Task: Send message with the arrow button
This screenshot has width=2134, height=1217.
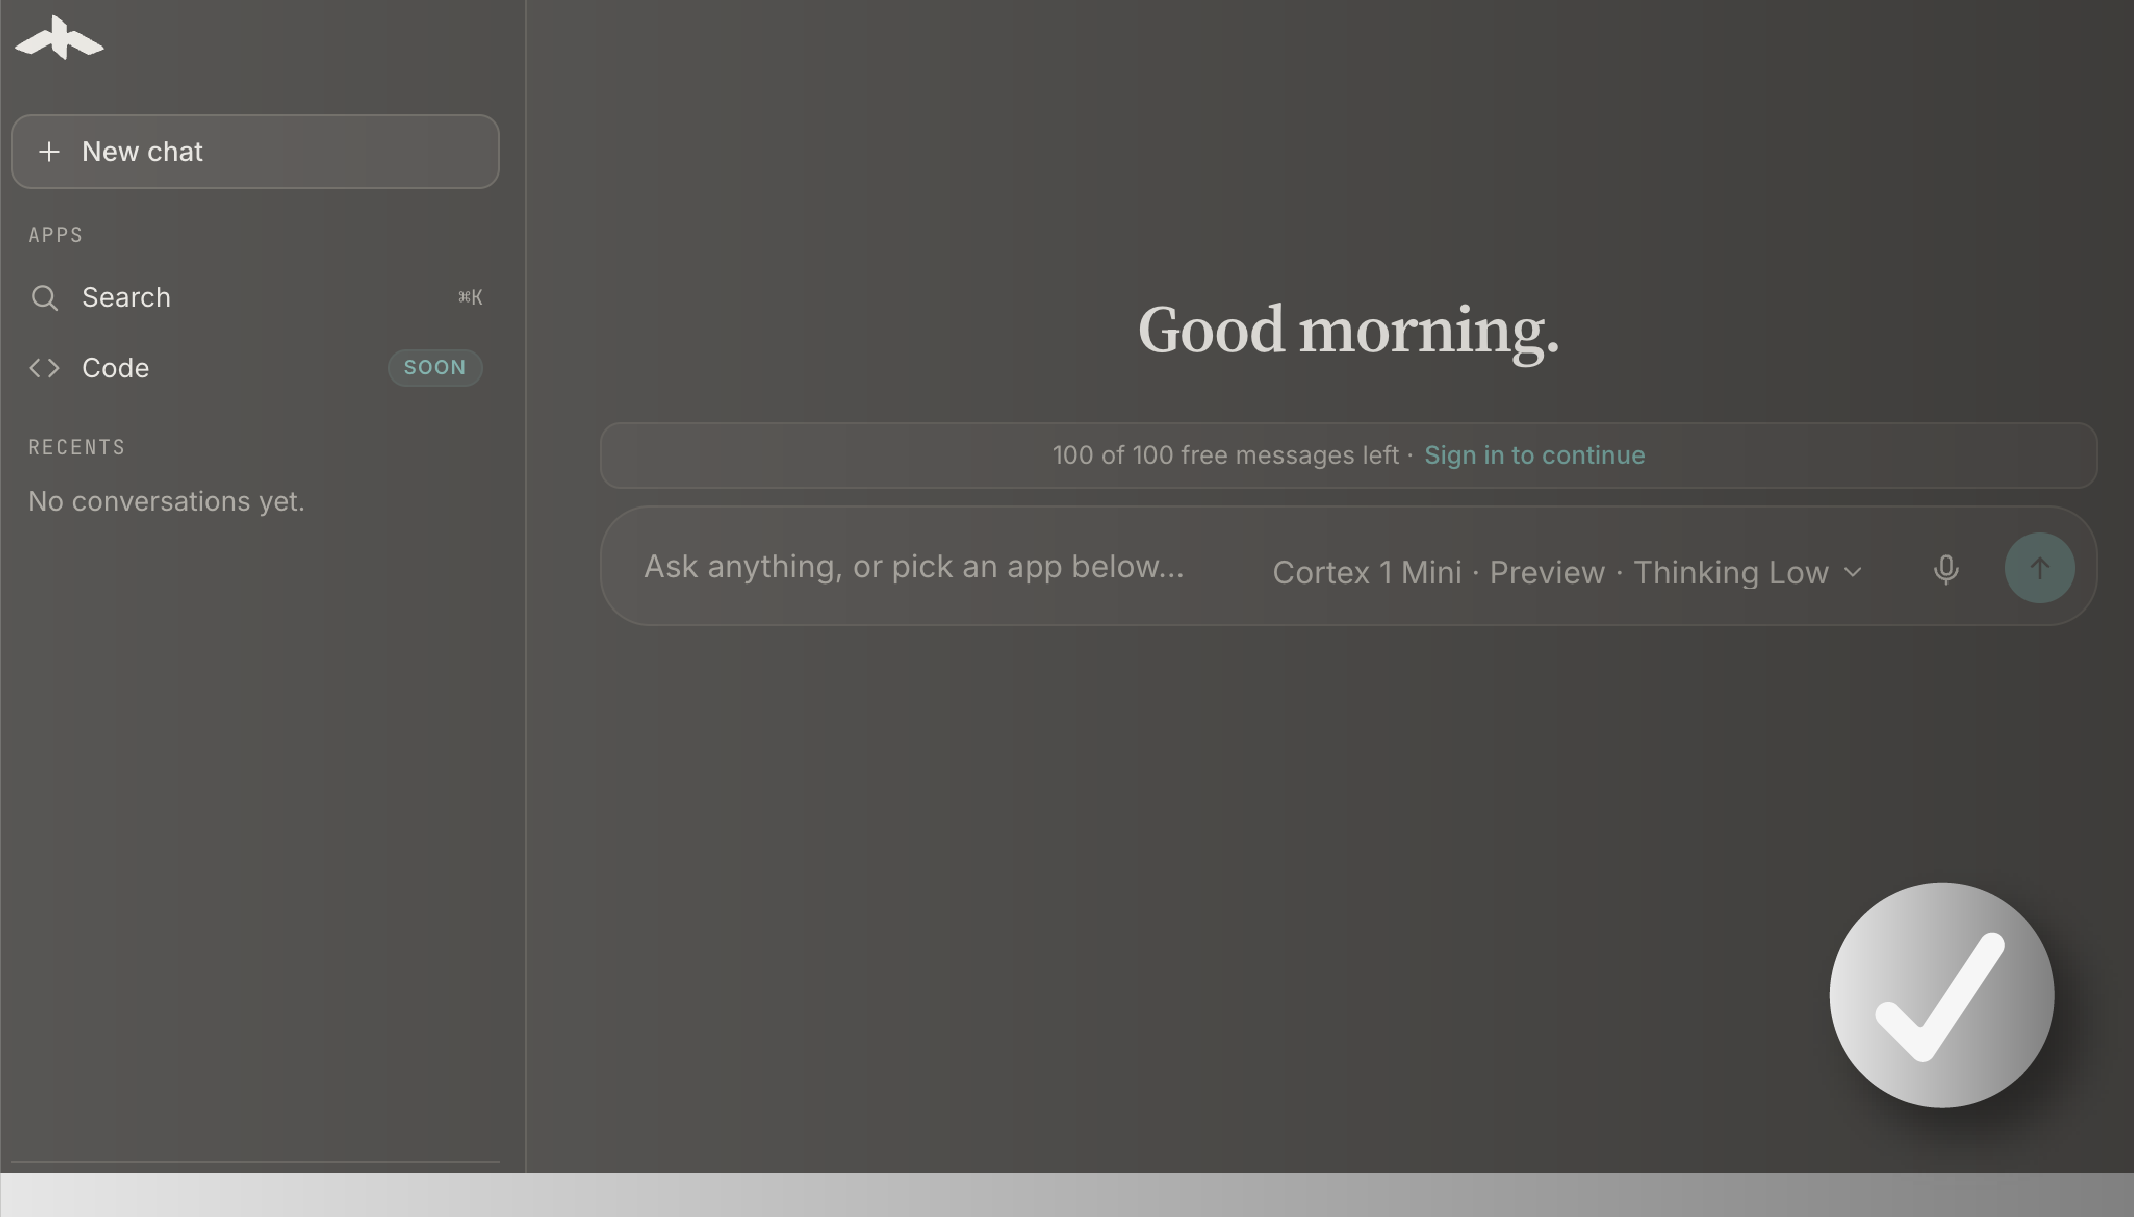Action: (x=2039, y=568)
